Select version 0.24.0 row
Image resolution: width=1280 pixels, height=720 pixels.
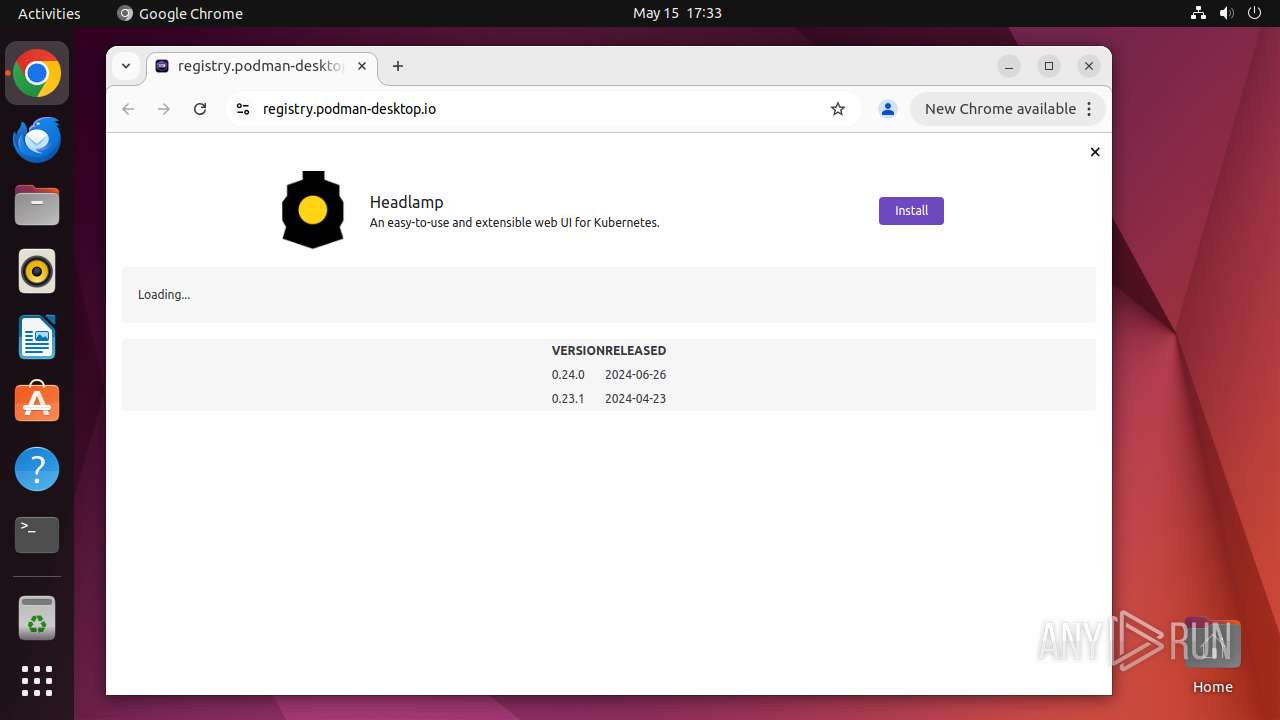point(609,375)
